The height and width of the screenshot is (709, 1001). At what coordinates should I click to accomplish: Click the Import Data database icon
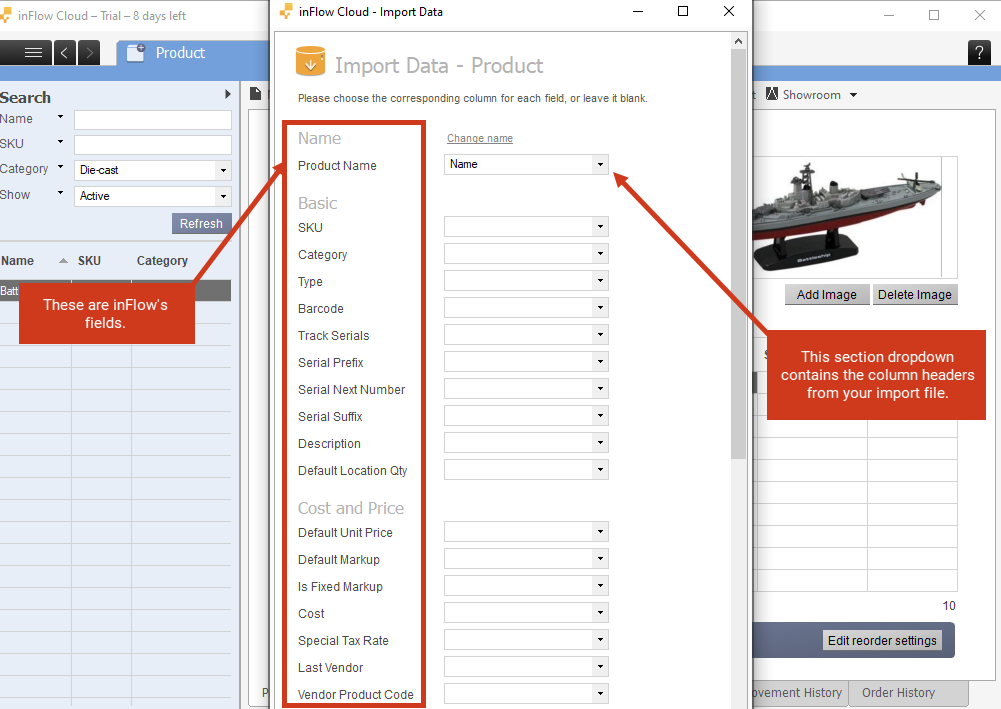pyautogui.click(x=310, y=62)
